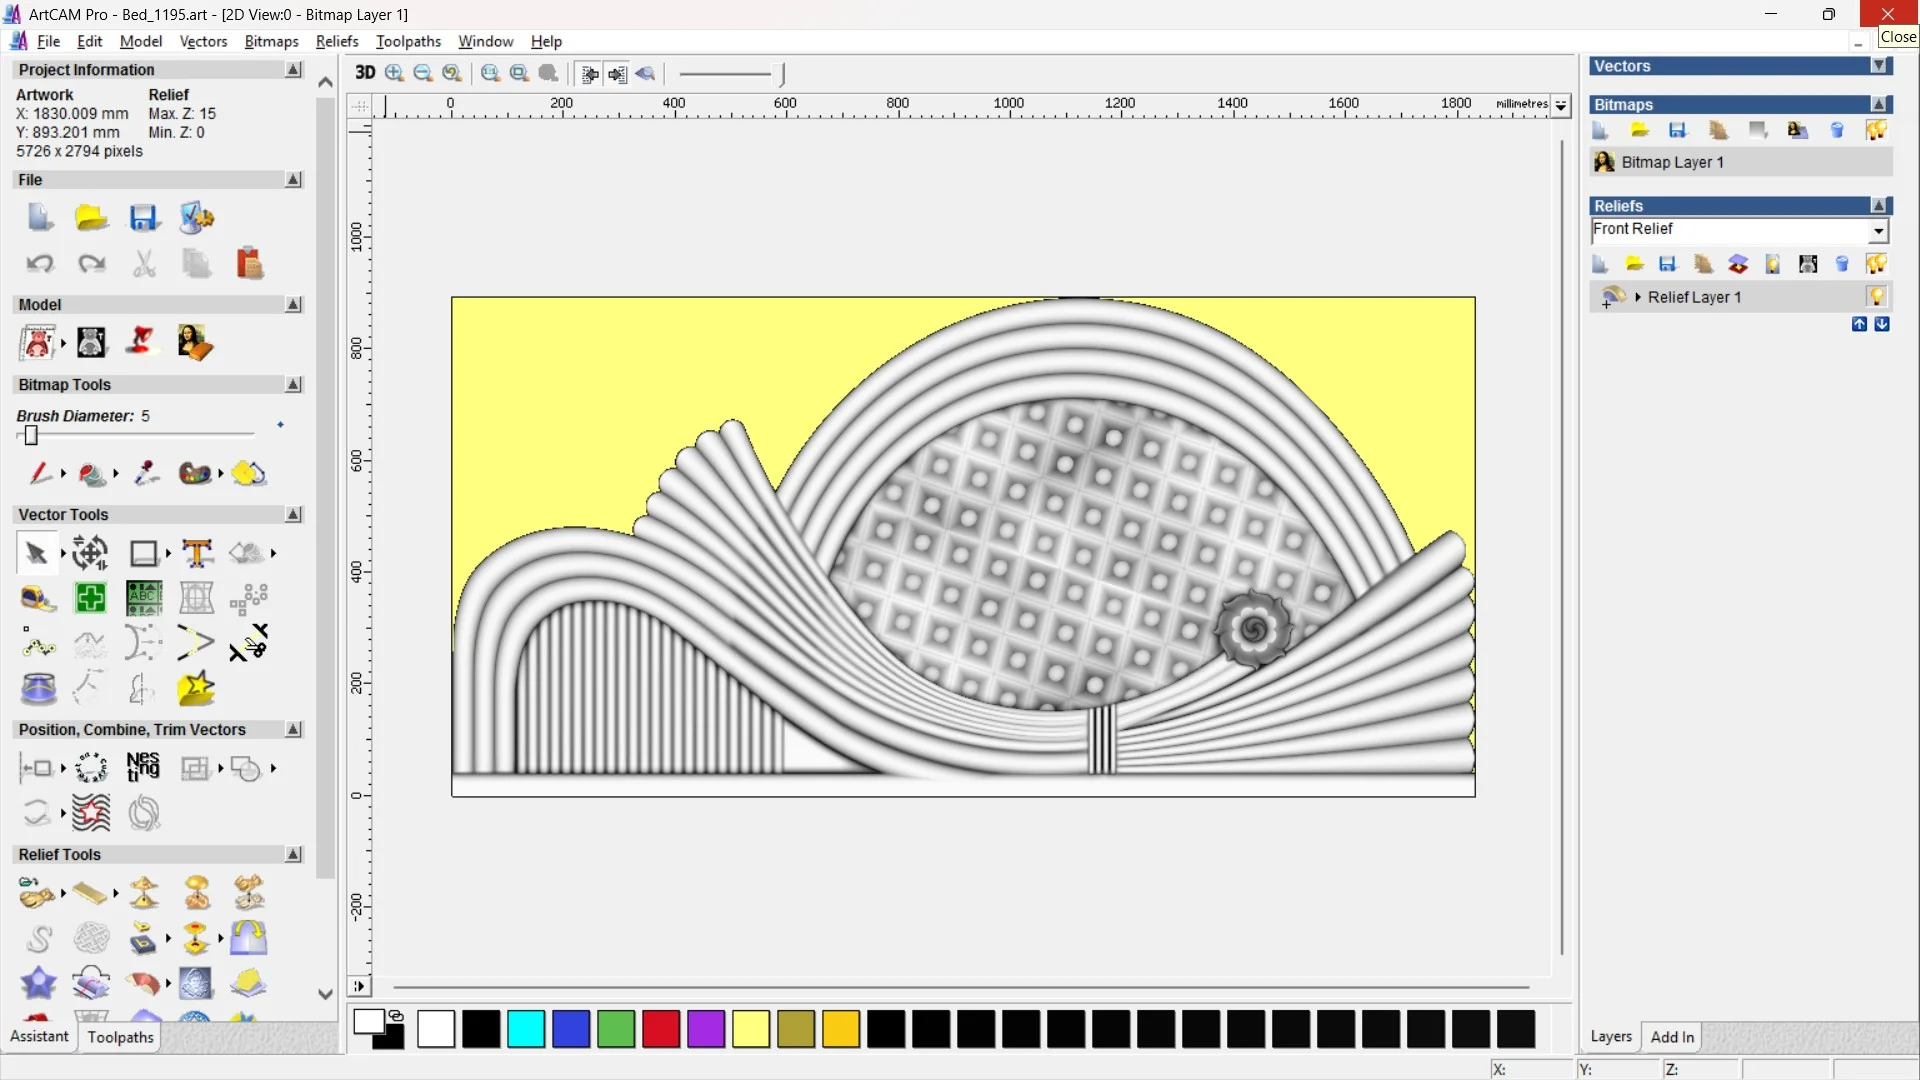
Task: Switch to 3D view button
Action: pyautogui.click(x=365, y=73)
